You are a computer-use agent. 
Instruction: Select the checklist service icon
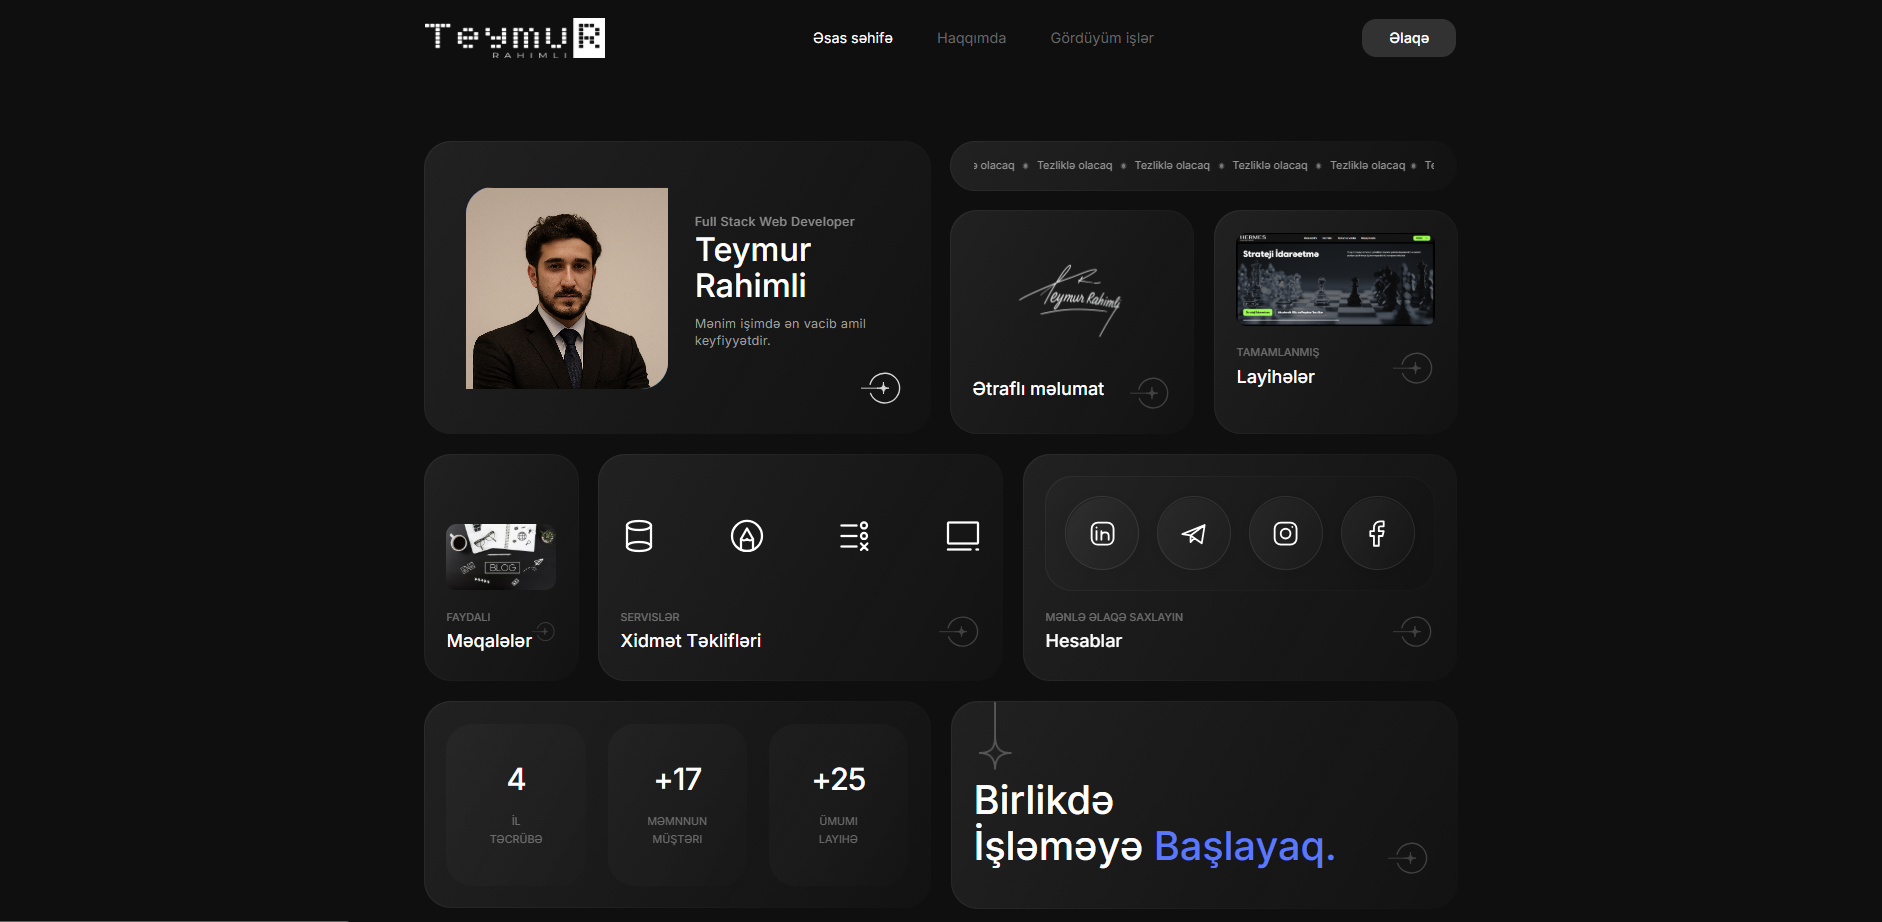tap(855, 535)
